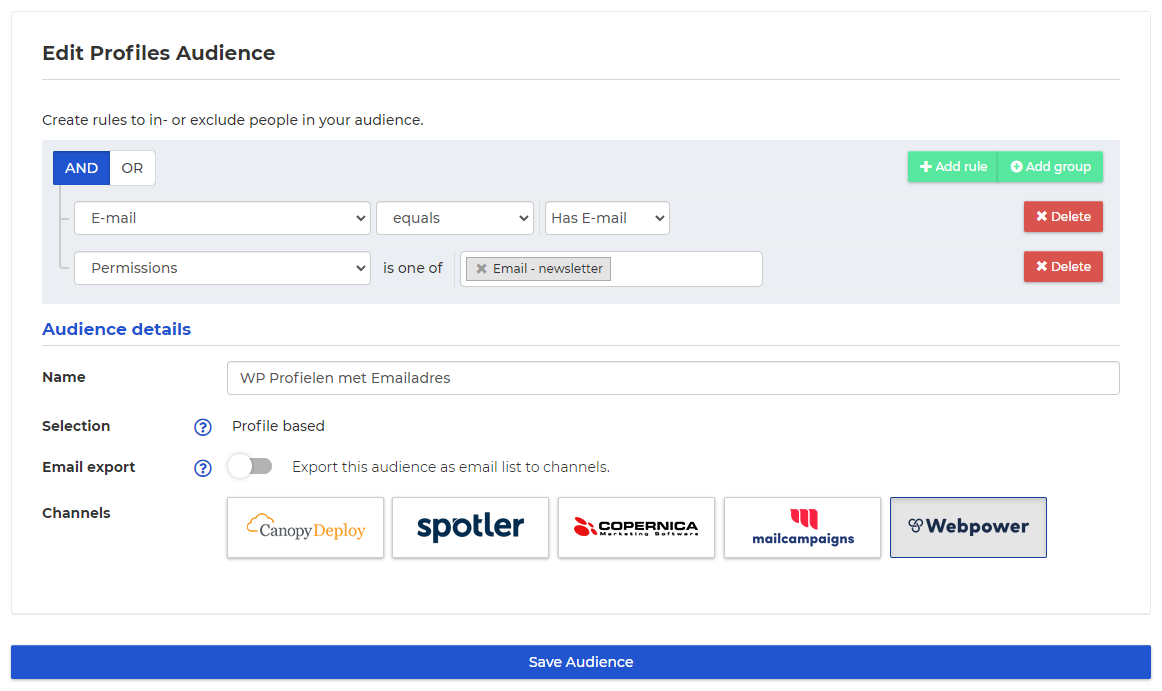The height and width of the screenshot is (691, 1162).
Task: Select the Mailcampaigns channel
Action: 803,527
